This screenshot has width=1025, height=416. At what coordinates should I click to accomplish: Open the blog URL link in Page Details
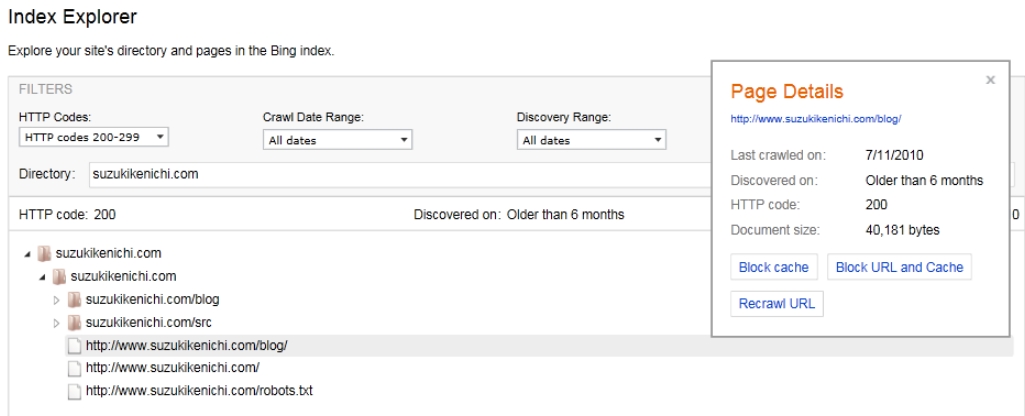816,119
